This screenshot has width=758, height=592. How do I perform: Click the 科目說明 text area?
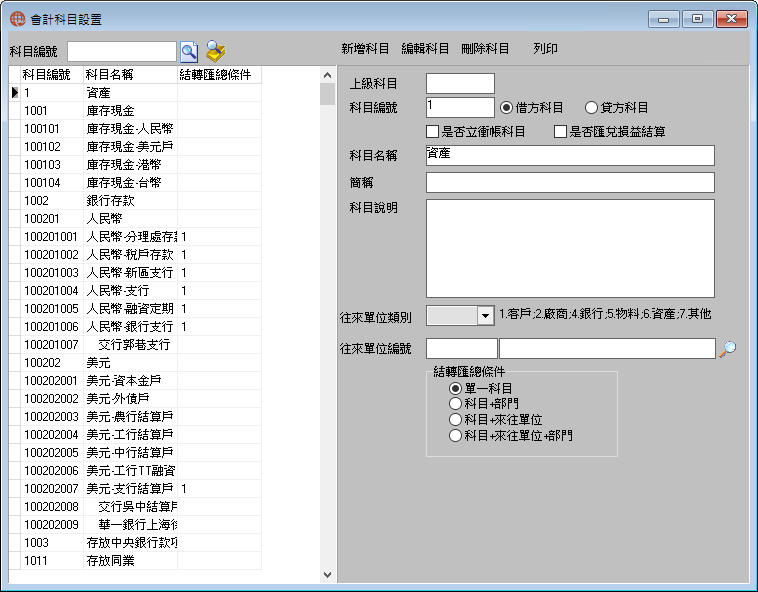[x=570, y=248]
